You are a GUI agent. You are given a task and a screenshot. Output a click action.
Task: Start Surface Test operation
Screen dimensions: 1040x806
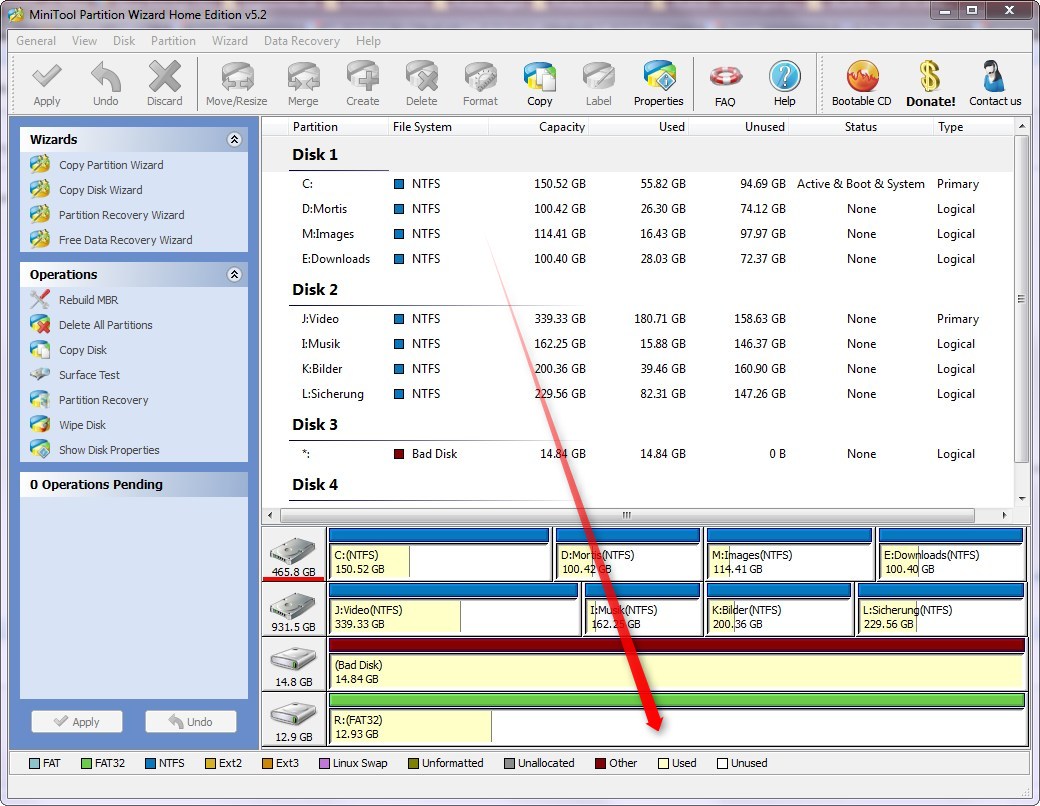click(x=89, y=375)
